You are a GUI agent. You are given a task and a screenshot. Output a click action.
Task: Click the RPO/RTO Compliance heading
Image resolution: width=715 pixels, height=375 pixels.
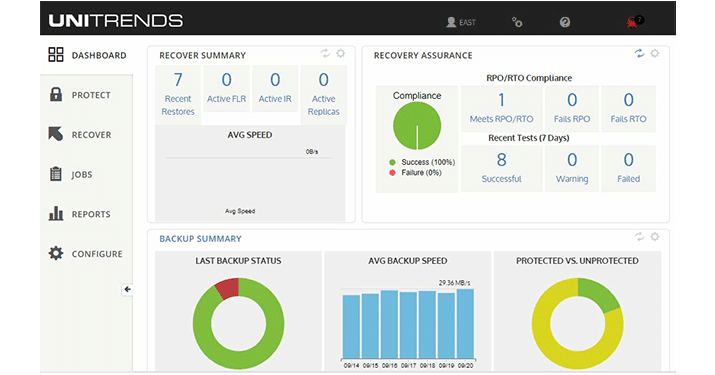click(529, 78)
